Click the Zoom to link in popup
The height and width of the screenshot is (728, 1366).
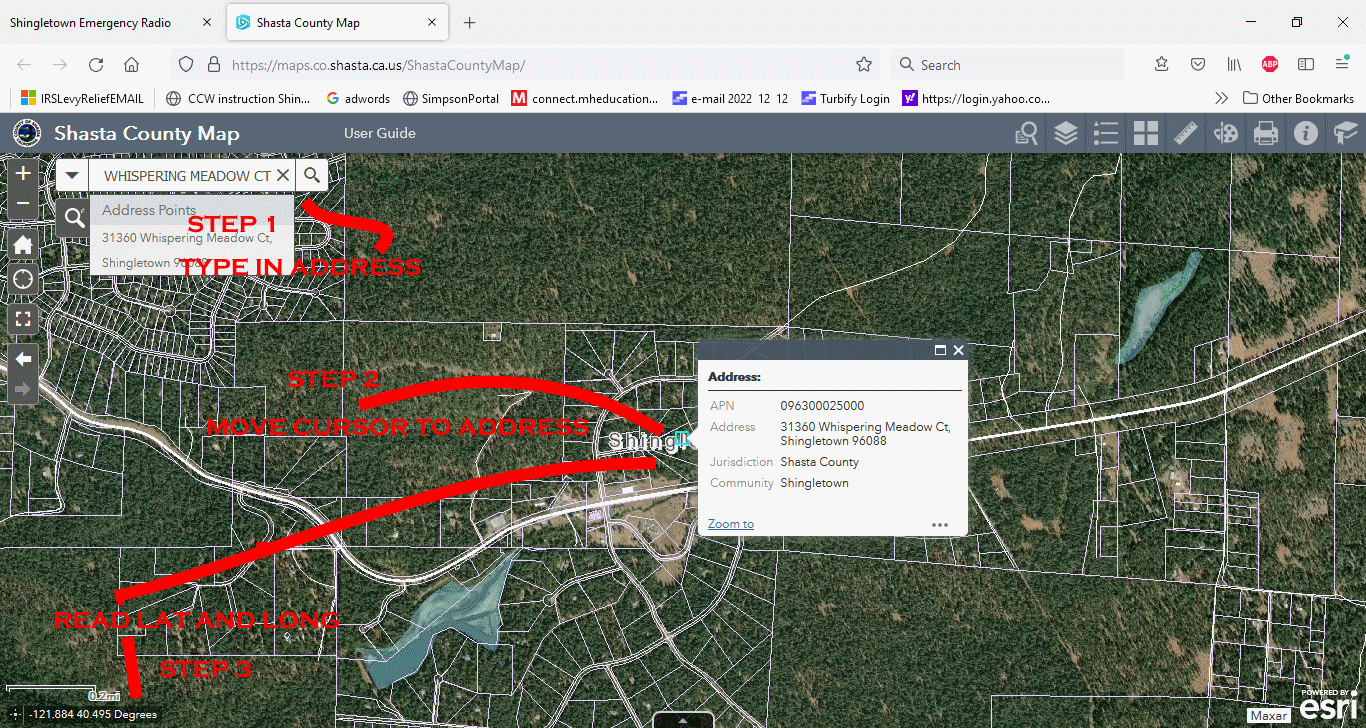[x=730, y=523]
